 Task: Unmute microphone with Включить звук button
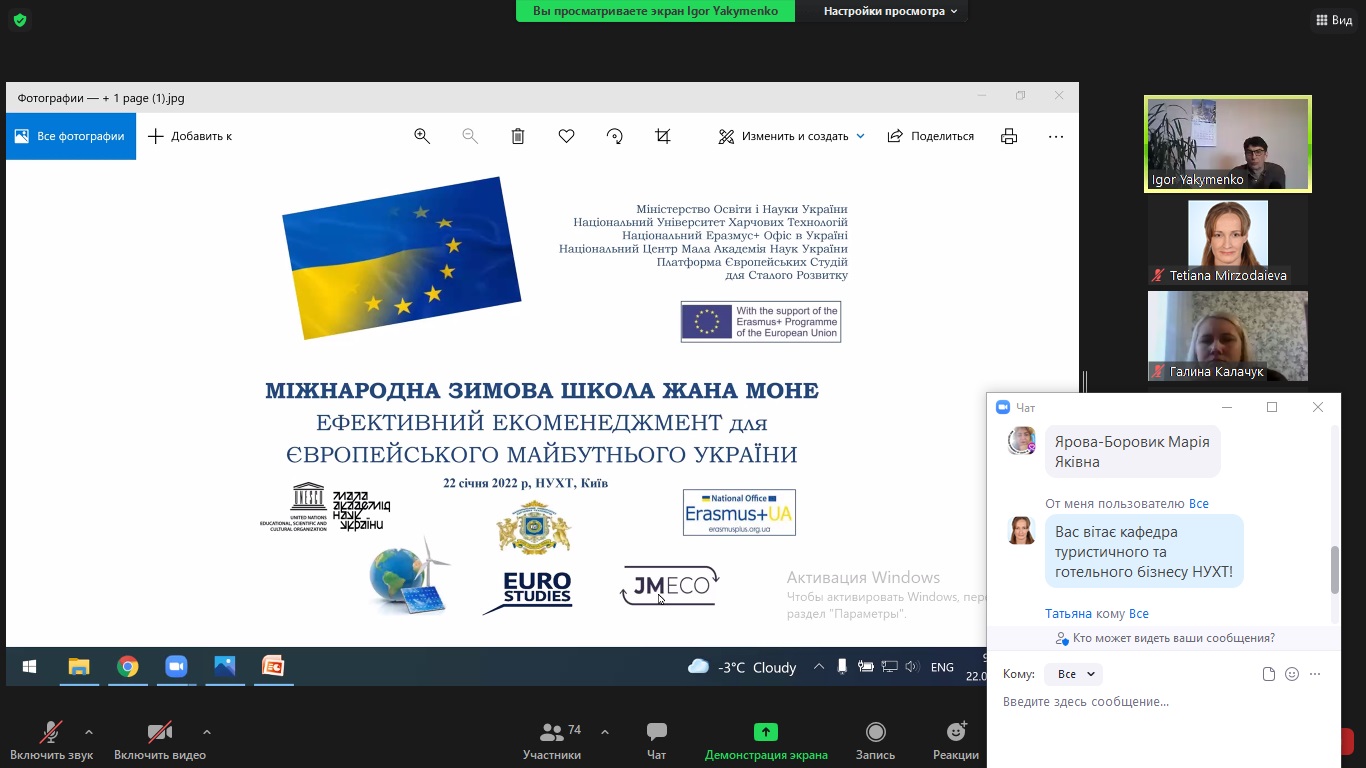[51, 741]
